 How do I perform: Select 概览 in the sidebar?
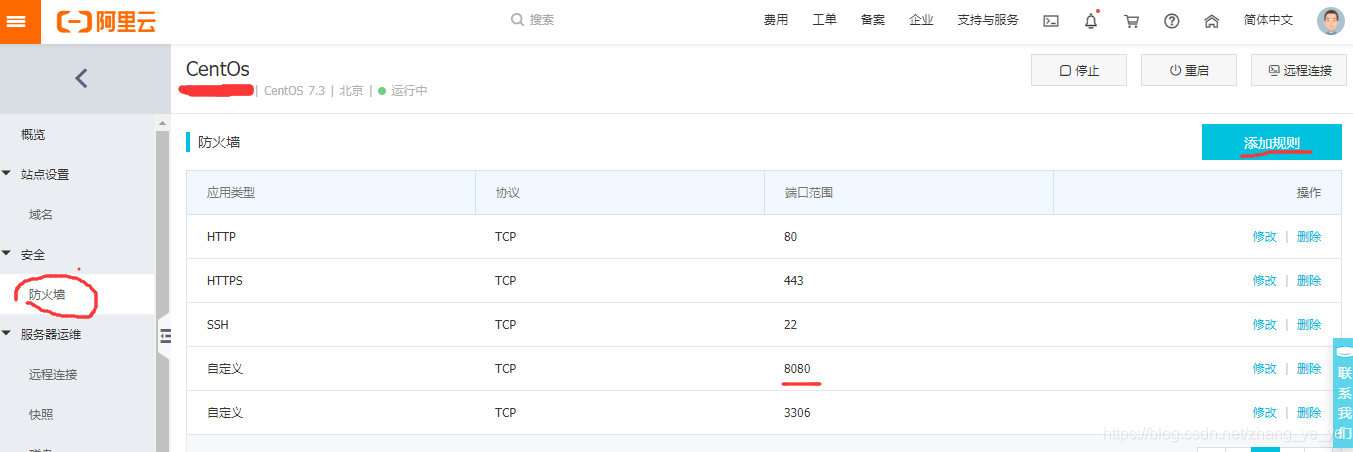point(33,134)
